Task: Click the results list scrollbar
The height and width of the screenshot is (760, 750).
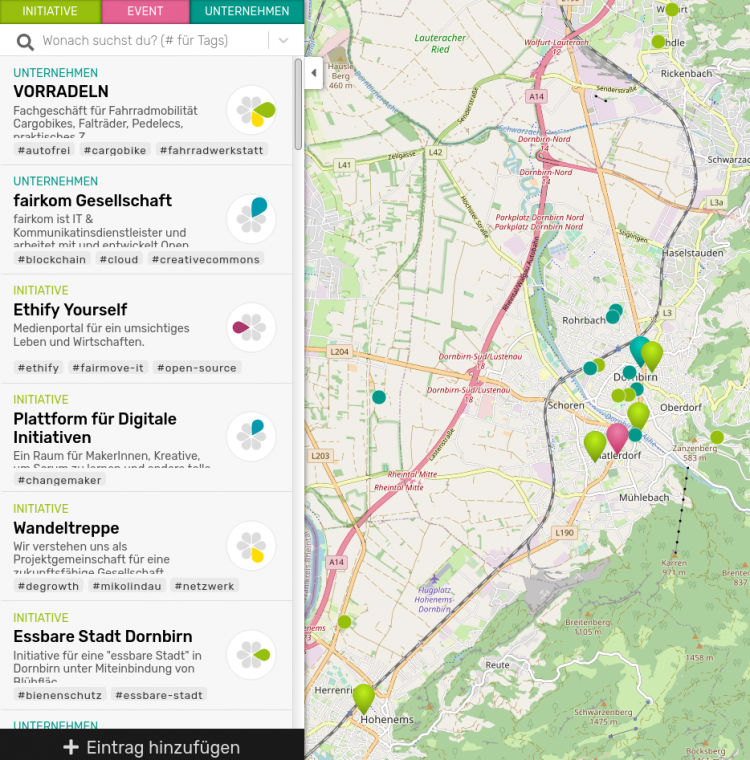Action: tap(298, 105)
